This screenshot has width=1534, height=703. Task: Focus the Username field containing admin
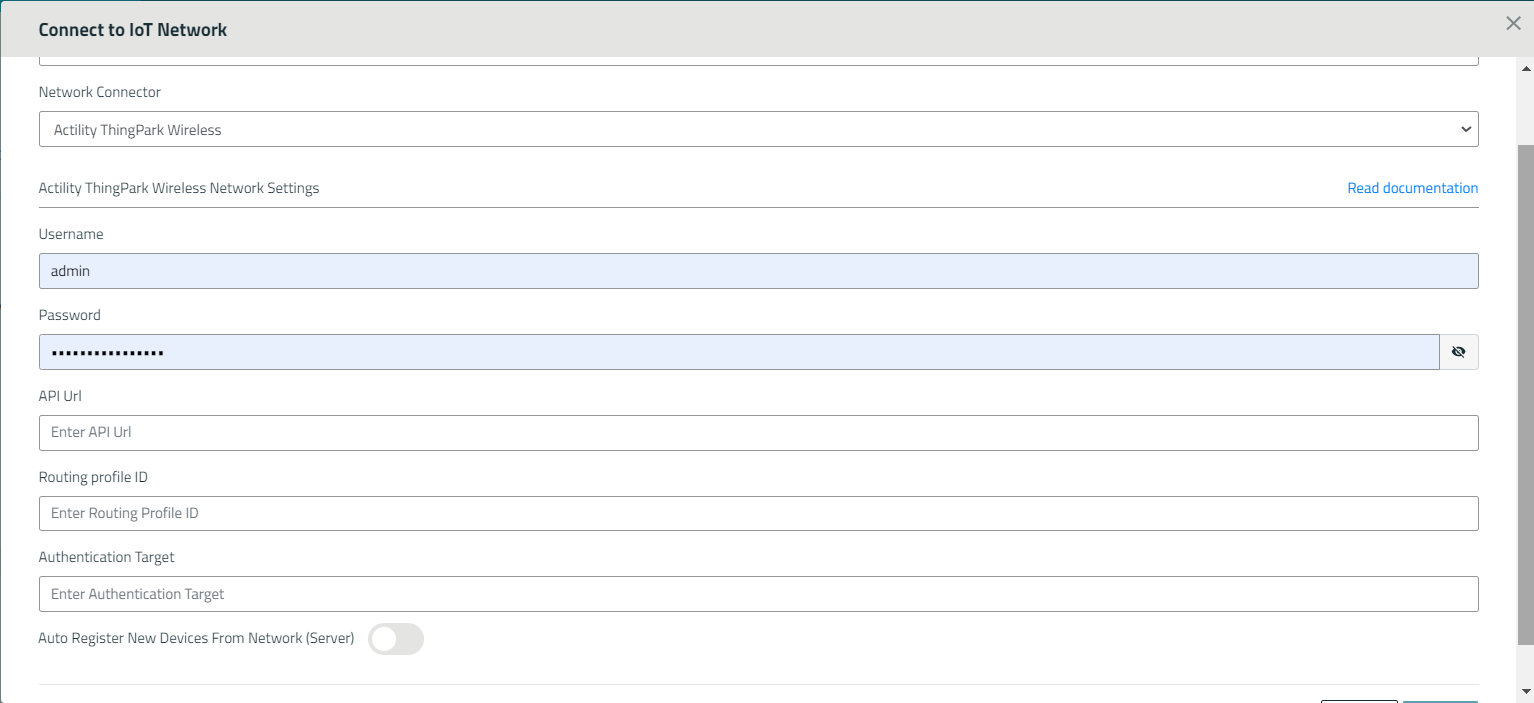758,271
